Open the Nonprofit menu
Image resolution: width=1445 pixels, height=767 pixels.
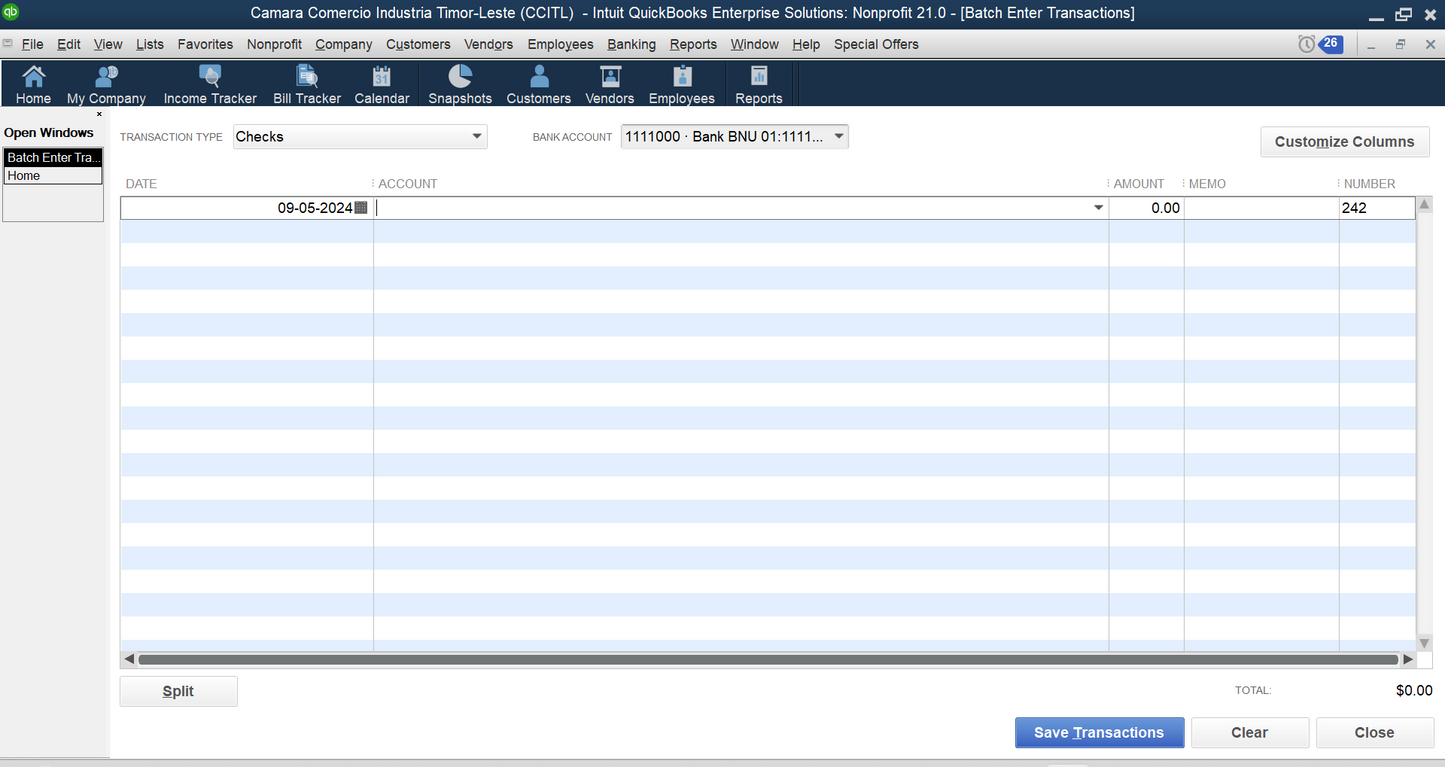(x=274, y=44)
